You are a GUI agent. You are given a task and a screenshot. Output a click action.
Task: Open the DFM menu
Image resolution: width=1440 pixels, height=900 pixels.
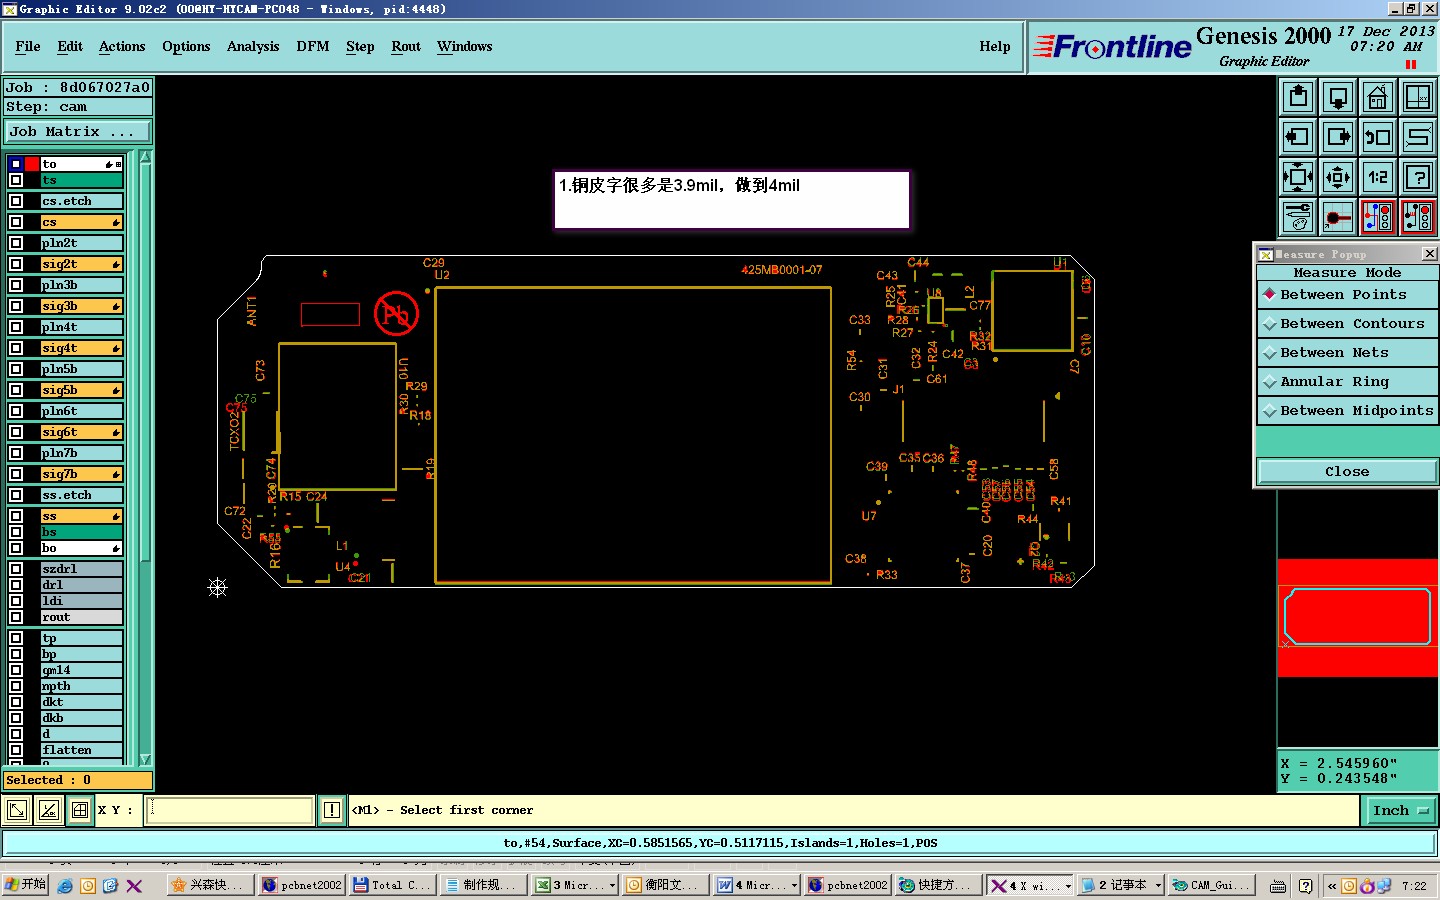(x=313, y=46)
